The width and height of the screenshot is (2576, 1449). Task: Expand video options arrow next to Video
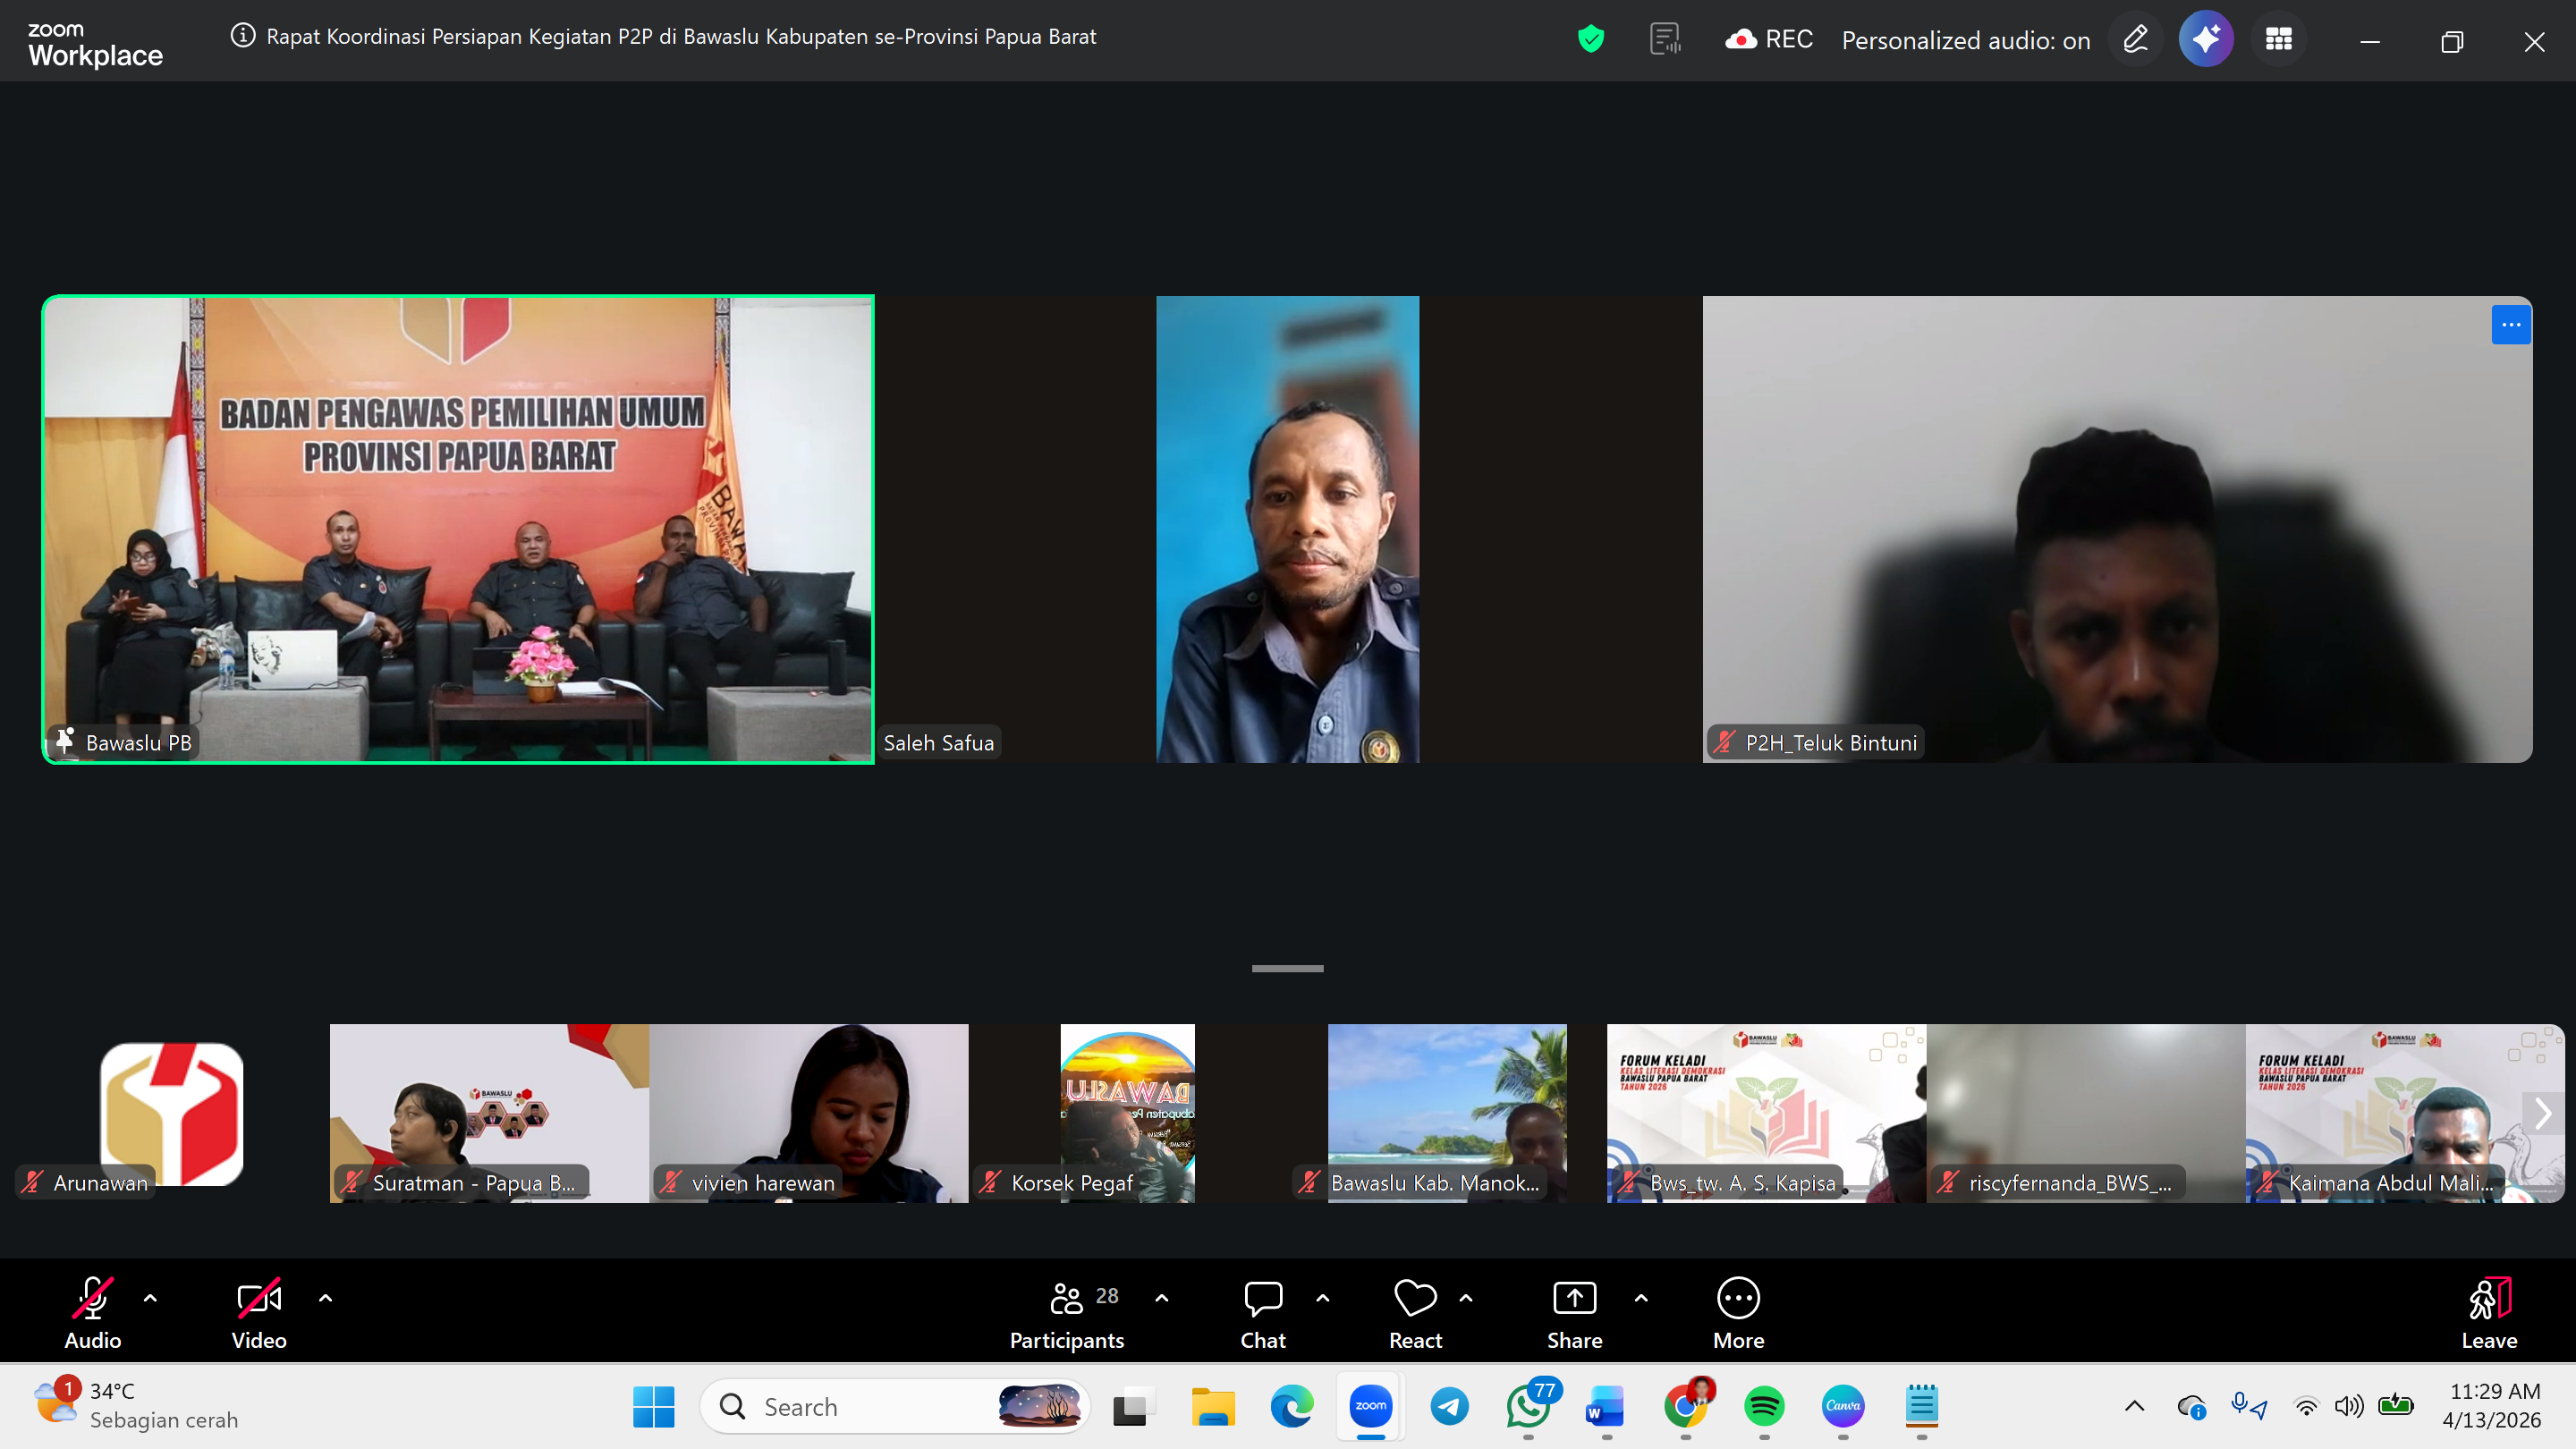(x=325, y=1298)
